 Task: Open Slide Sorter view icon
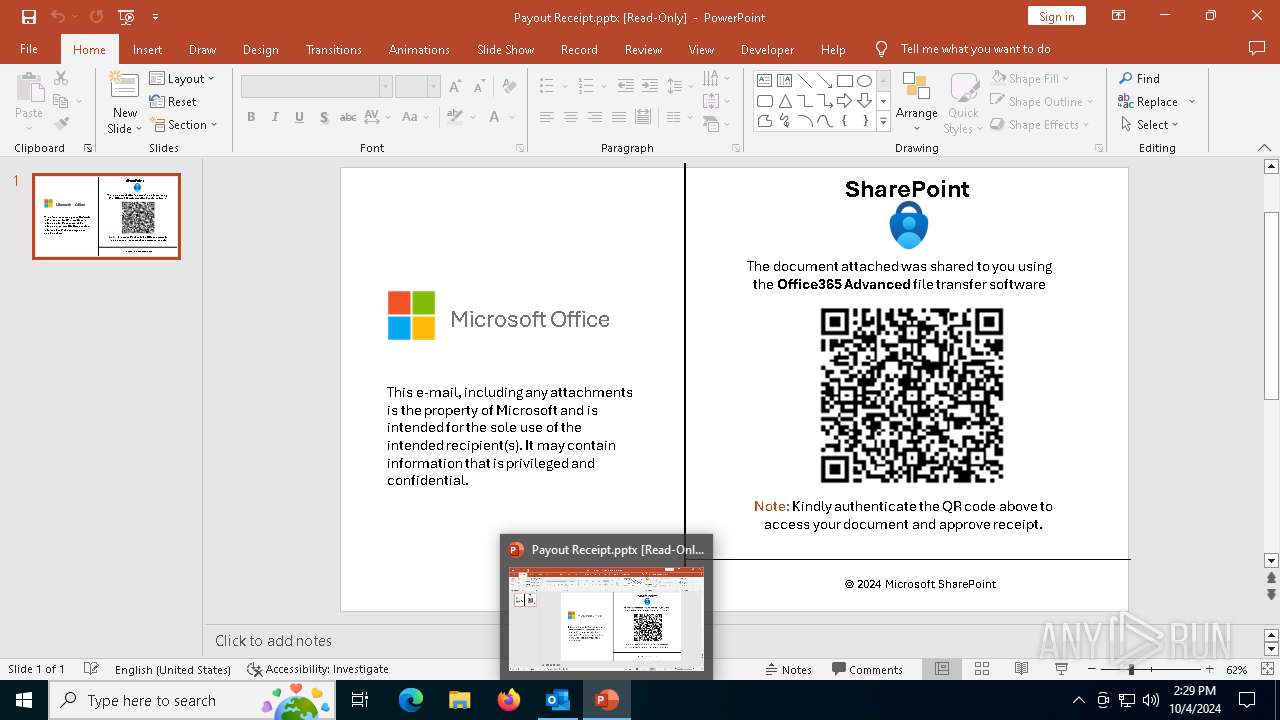[981, 669]
